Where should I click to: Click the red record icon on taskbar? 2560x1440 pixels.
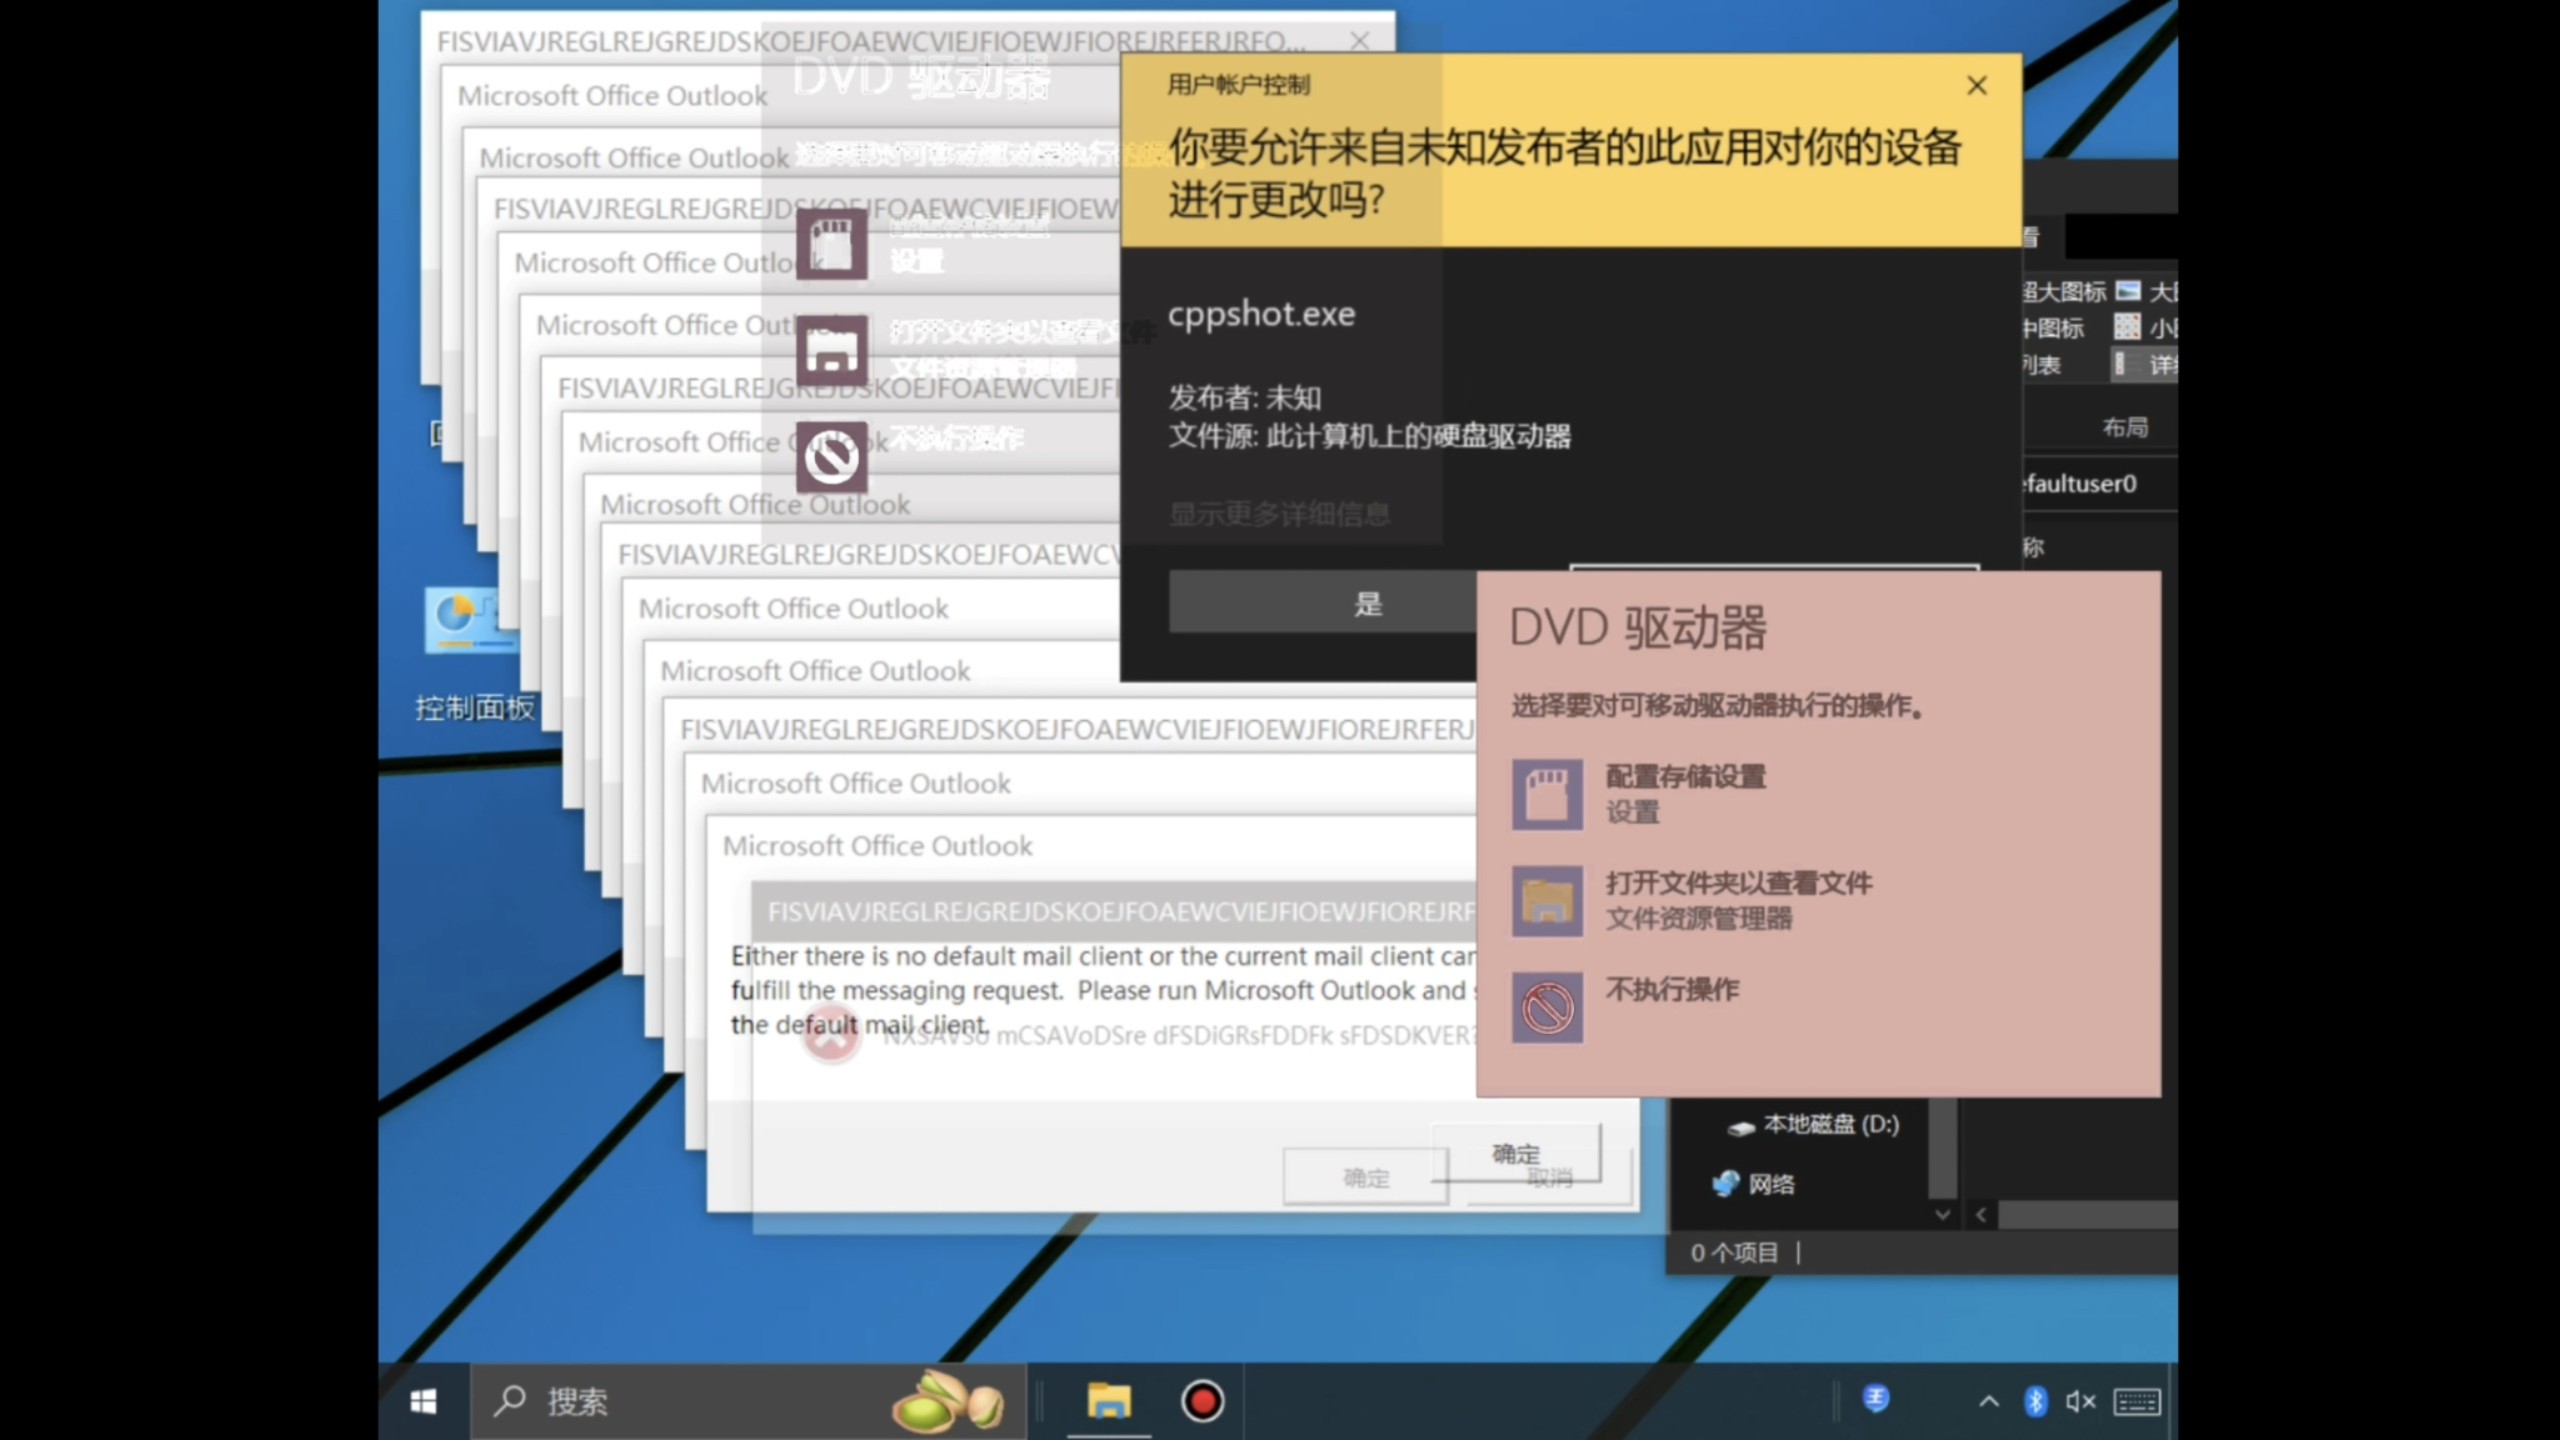[x=1202, y=1401]
